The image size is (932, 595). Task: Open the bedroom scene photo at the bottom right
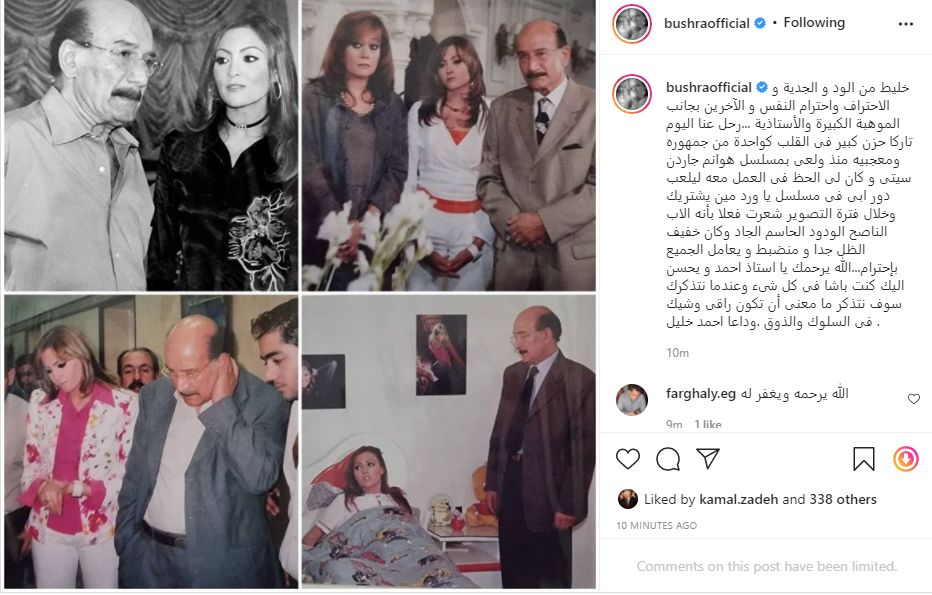449,442
